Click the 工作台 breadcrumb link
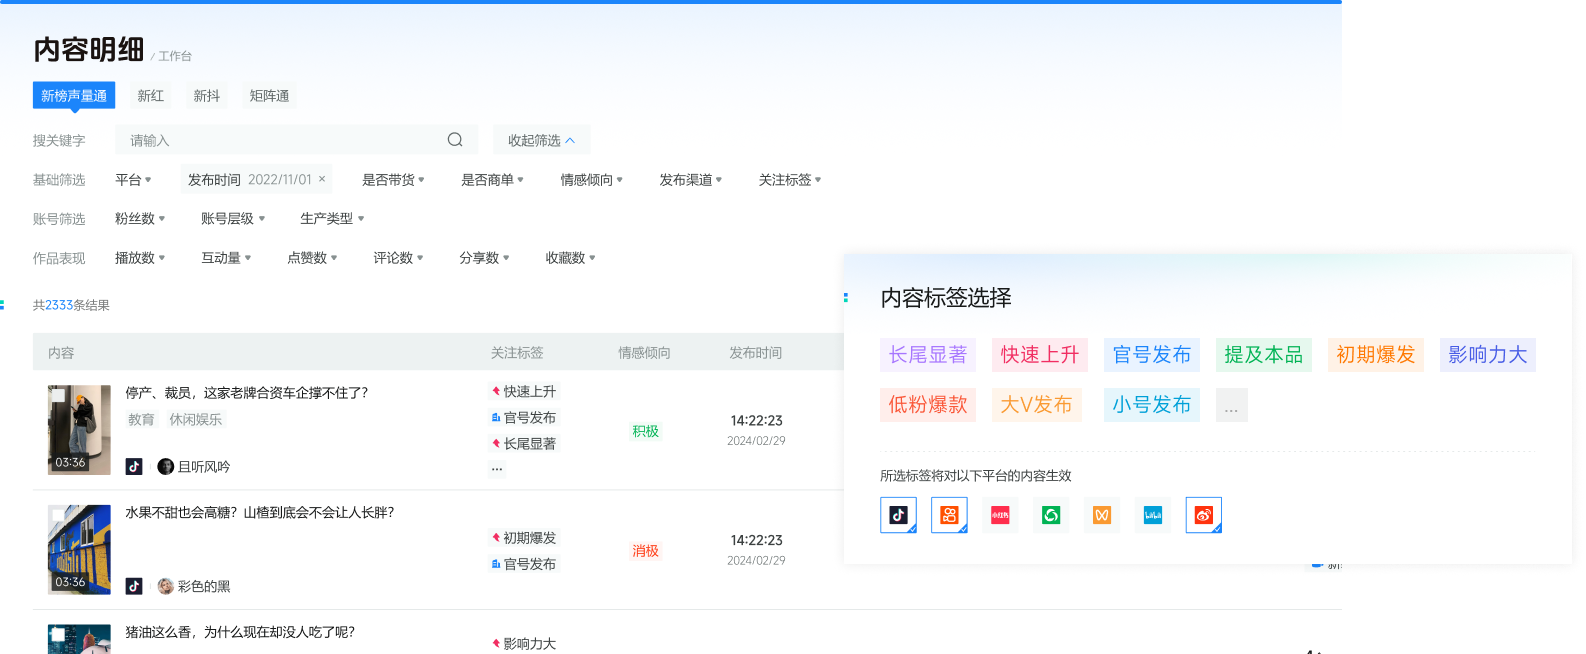The width and height of the screenshot is (1586, 654). tap(175, 56)
